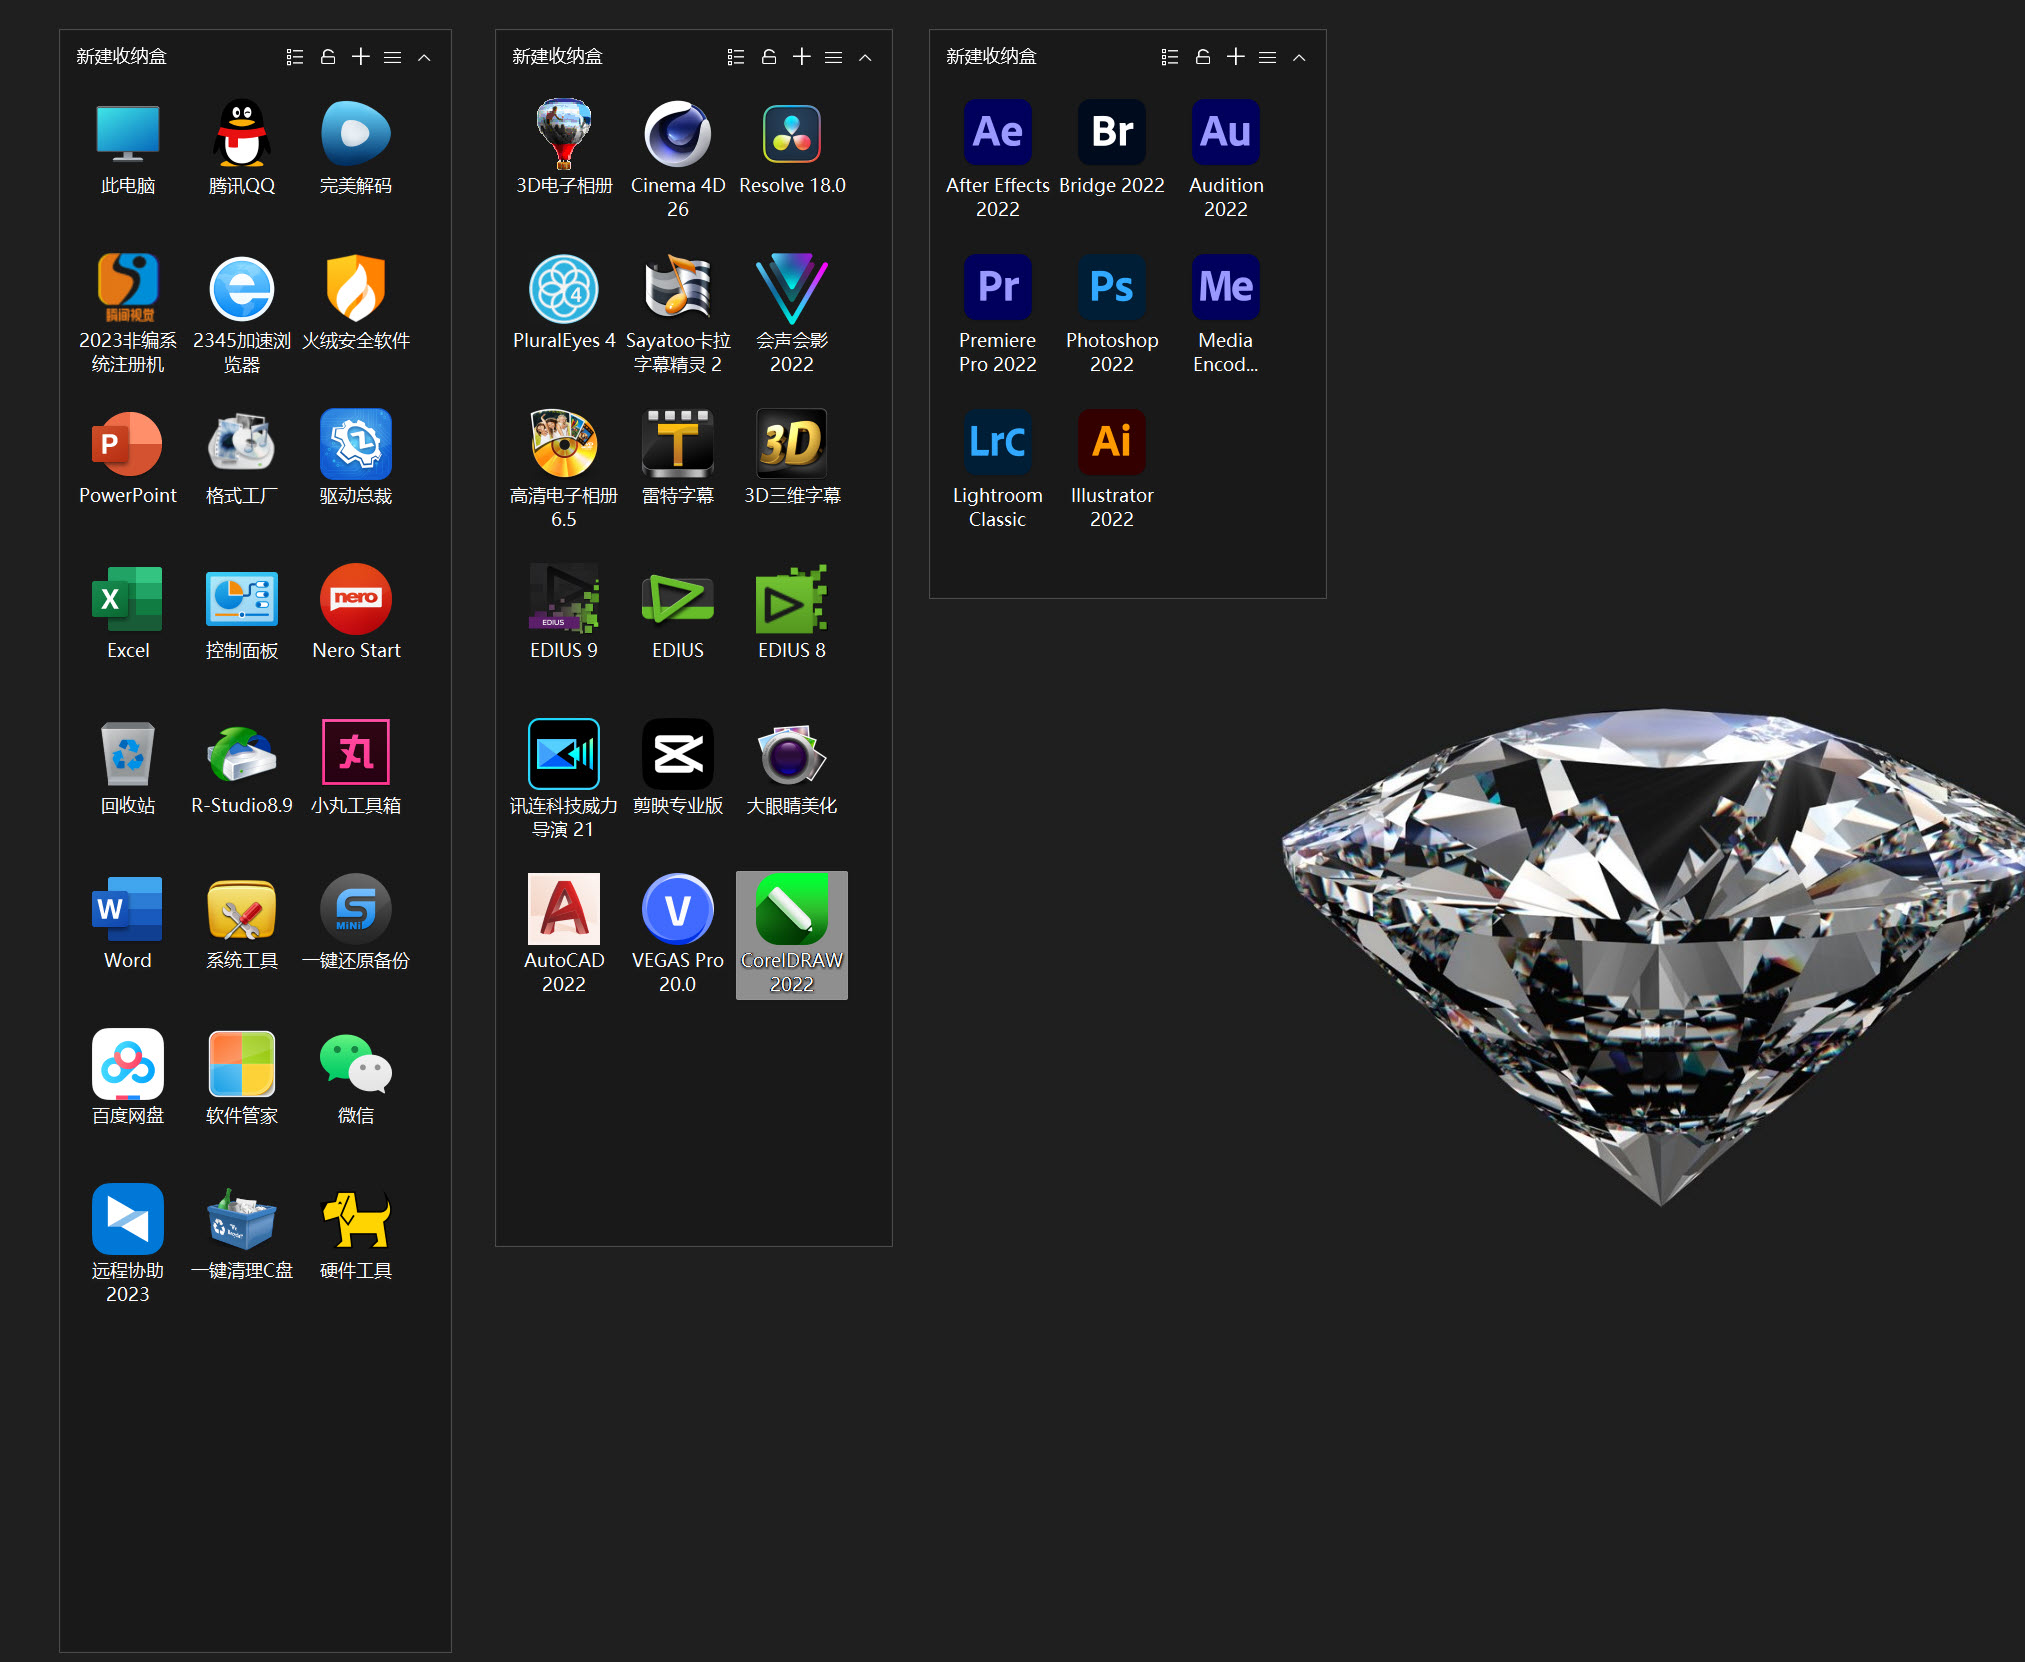The image size is (2025, 1662).
Task: Toggle lock on third 新建收纳盒
Action: click(1203, 57)
